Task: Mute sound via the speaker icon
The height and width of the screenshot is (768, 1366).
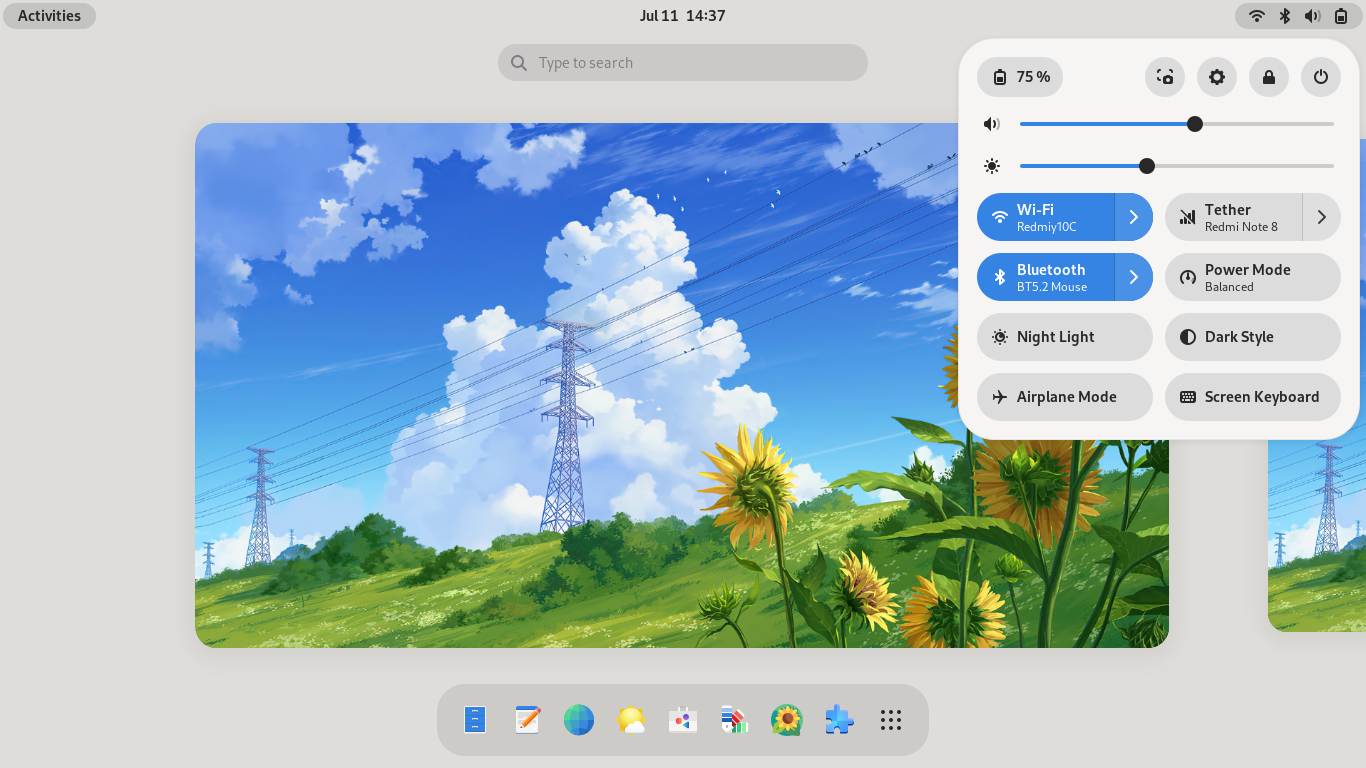Action: tap(992, 124)
